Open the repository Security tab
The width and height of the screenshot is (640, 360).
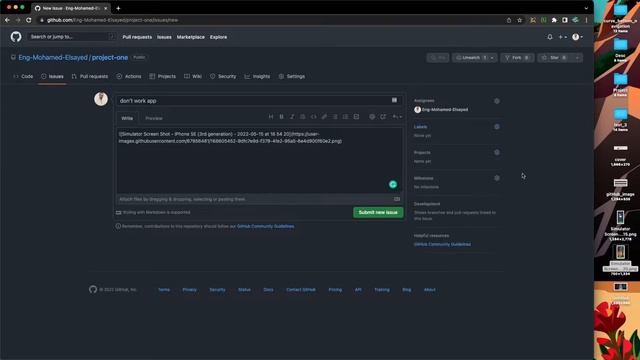[223, 76]
